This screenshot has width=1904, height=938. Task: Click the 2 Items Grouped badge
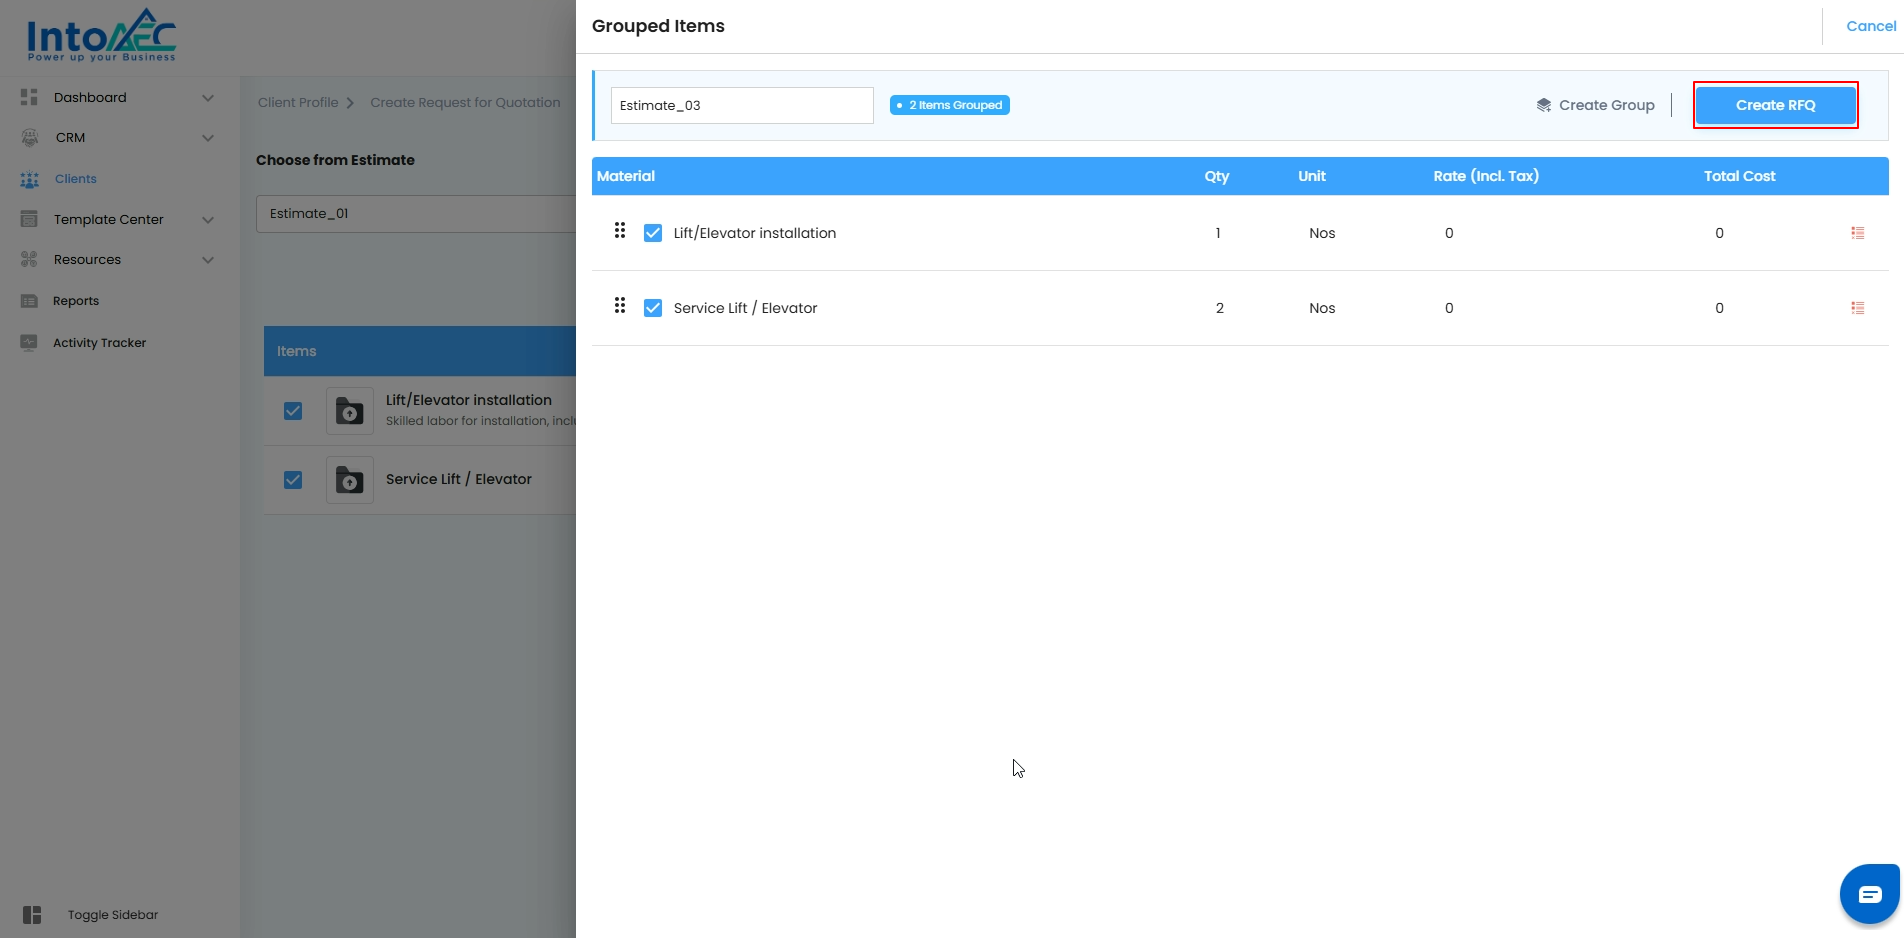950,105
